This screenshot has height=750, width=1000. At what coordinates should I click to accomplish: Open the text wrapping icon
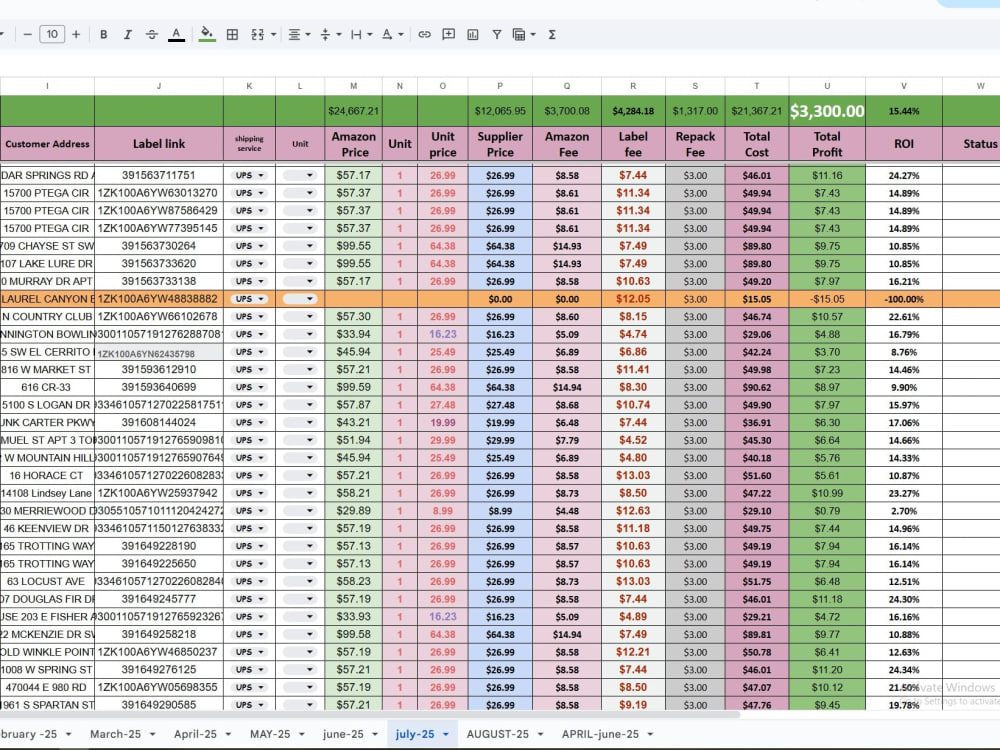click(357, 34)
